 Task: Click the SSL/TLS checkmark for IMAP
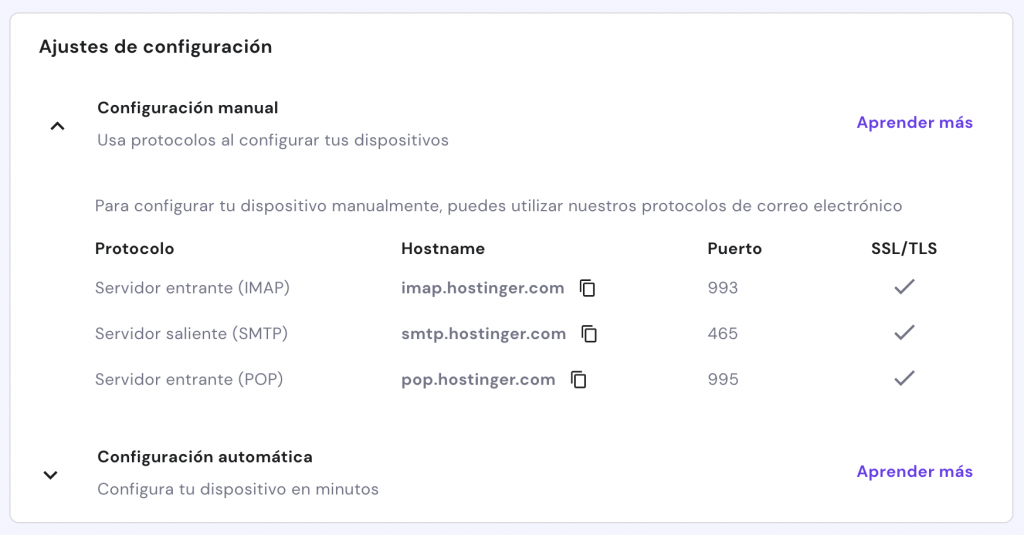click(x=904, y=287)
